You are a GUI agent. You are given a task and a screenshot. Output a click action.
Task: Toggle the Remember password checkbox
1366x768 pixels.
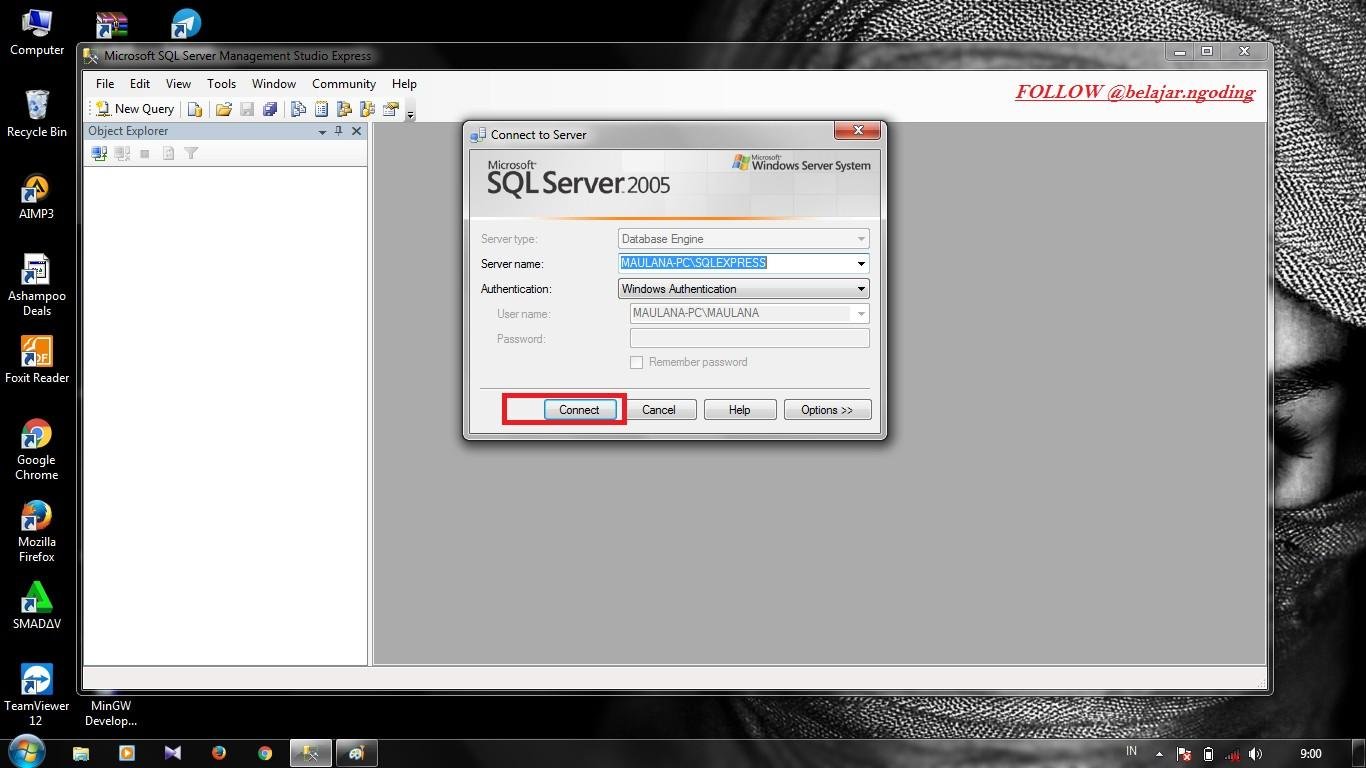pos(636,362)
